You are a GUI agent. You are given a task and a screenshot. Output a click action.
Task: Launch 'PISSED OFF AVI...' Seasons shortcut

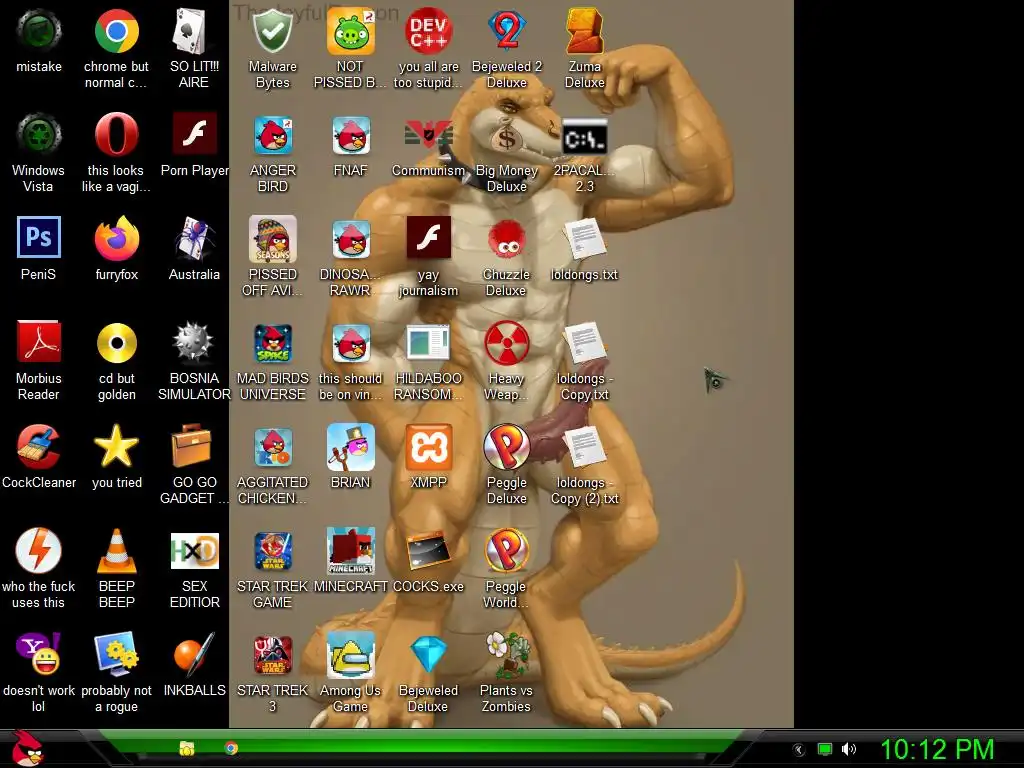[272, 238]
